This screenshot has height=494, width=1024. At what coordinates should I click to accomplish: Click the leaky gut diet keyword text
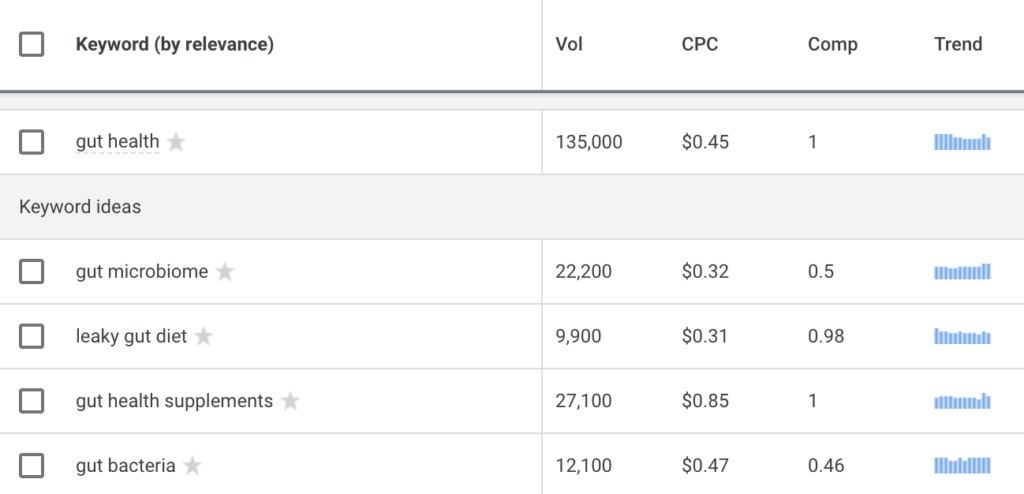tap(131, 336)
